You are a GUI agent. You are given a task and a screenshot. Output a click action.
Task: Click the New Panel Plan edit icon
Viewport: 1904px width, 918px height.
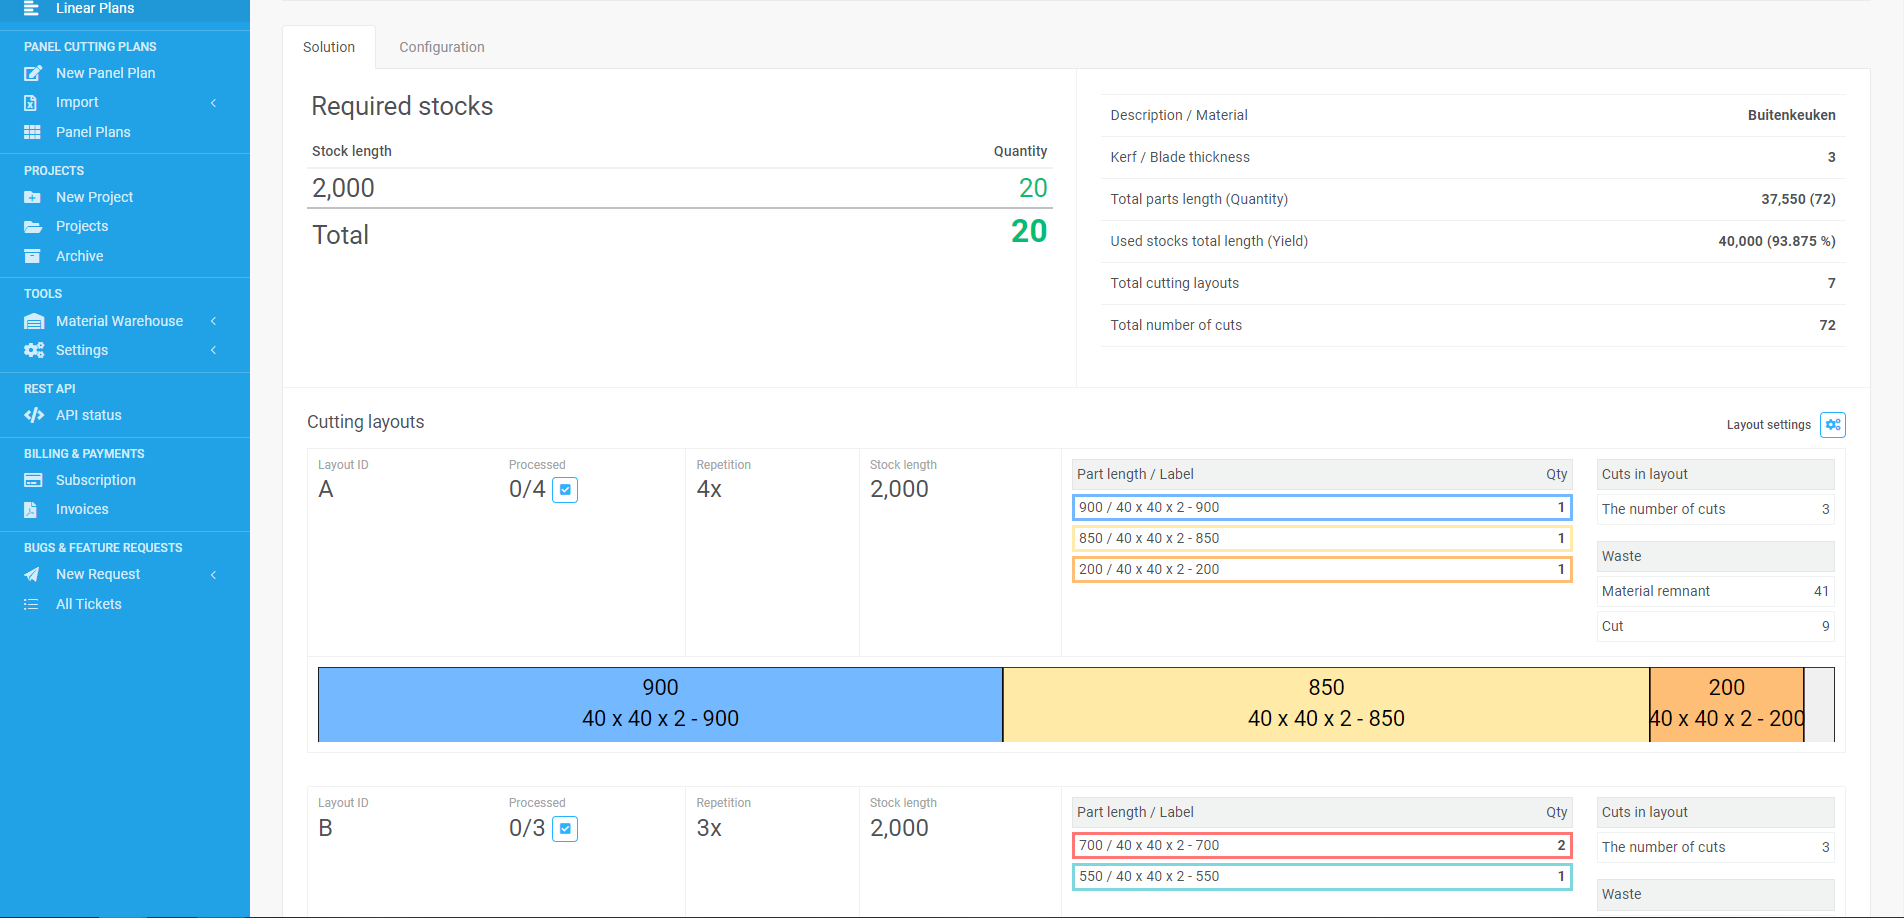[x=33, y=73]
